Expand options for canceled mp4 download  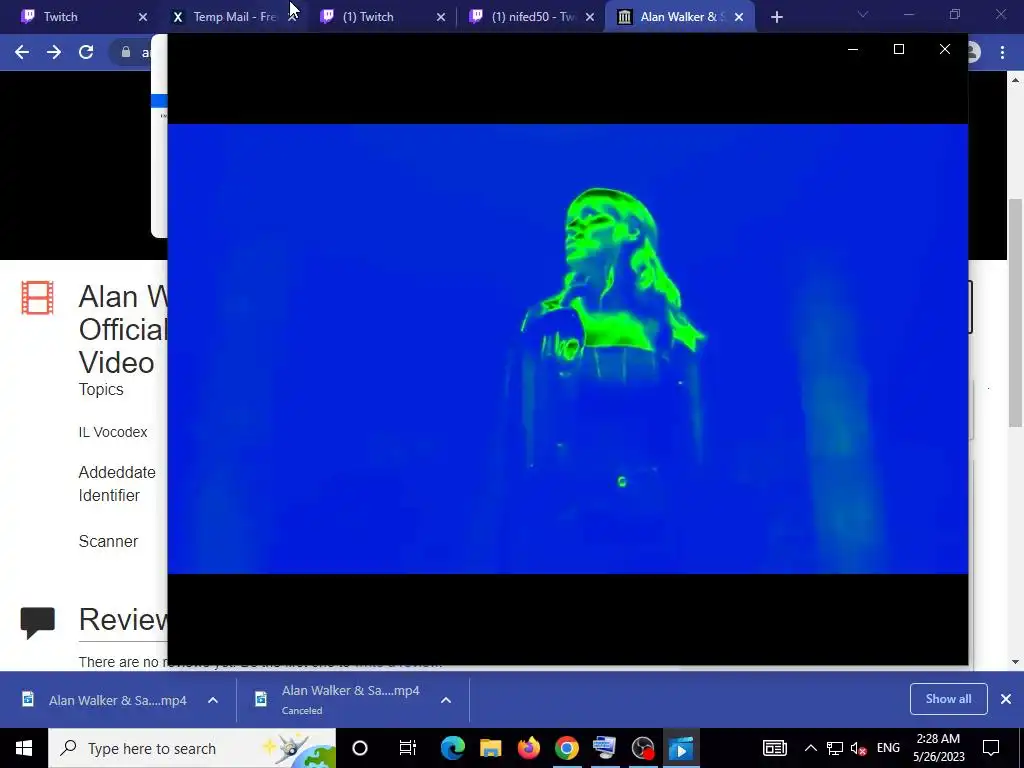point(446,700)
